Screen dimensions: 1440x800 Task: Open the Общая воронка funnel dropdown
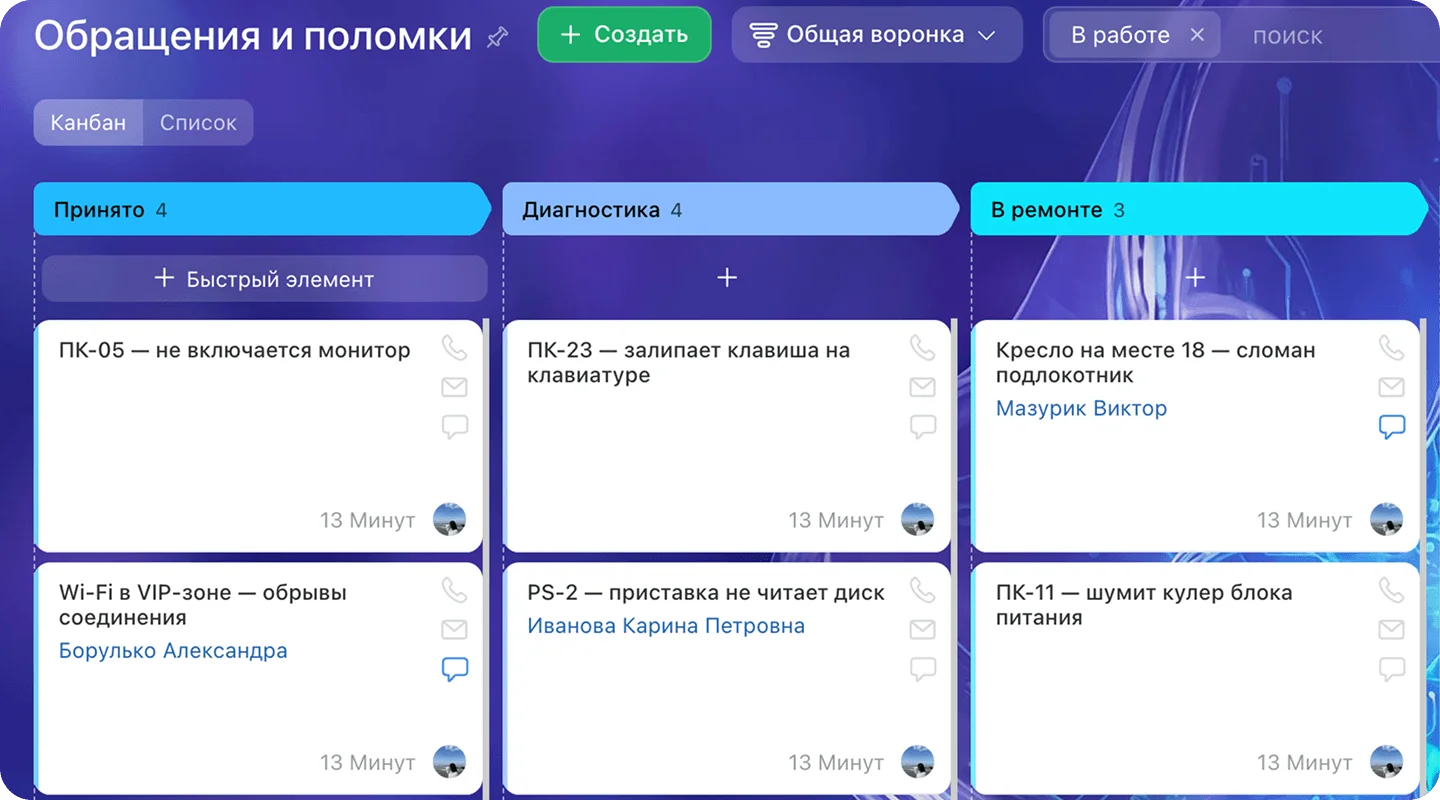pyautogui.click(x=877, y=35)
